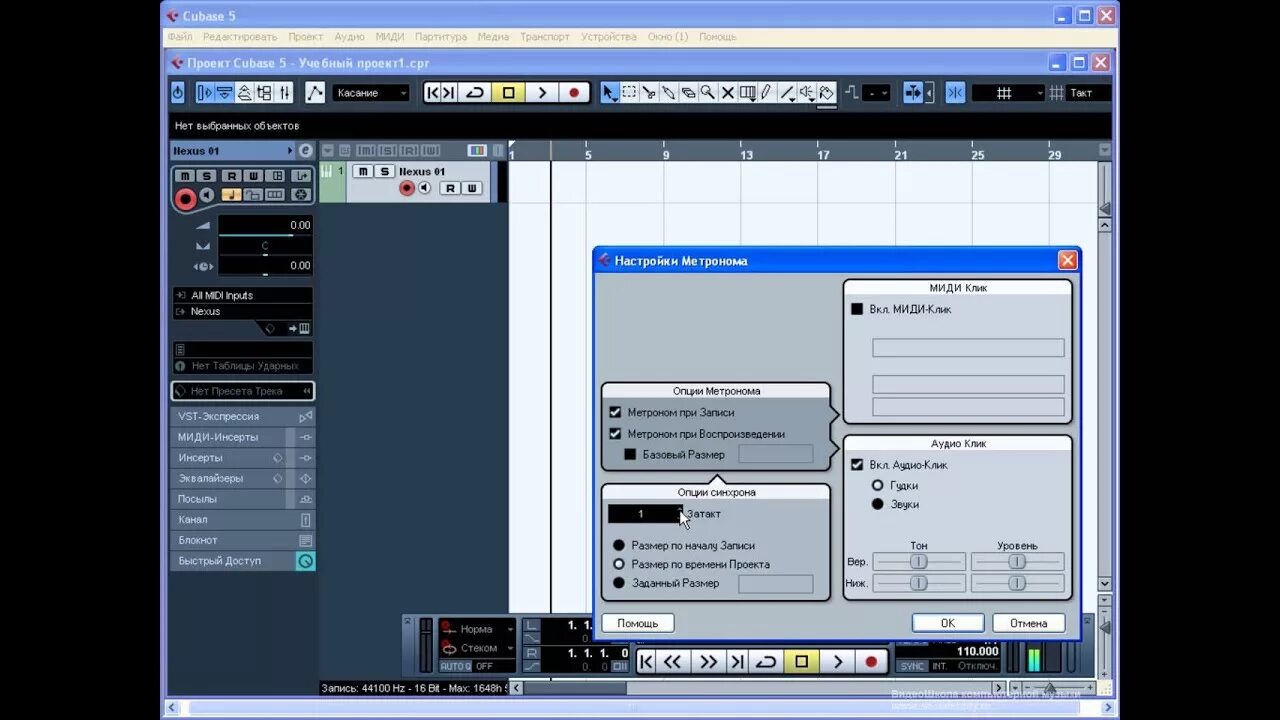Toggle Autoscroll icon
The height and width of the screenshot is (720, 1280).
coord(913,93)
